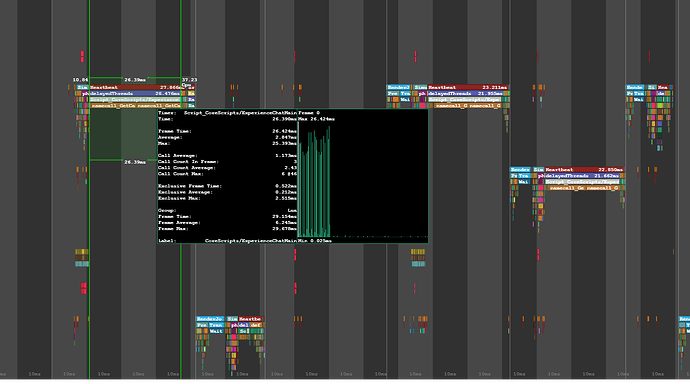Click the Wait bar below the 22.850ms frame's Render bar

tap(524, 182)
